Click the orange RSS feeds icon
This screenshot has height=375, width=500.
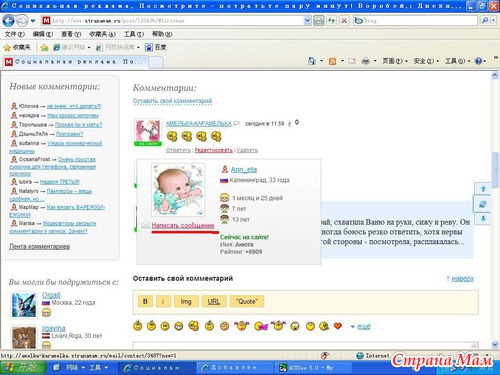point(332,61)
